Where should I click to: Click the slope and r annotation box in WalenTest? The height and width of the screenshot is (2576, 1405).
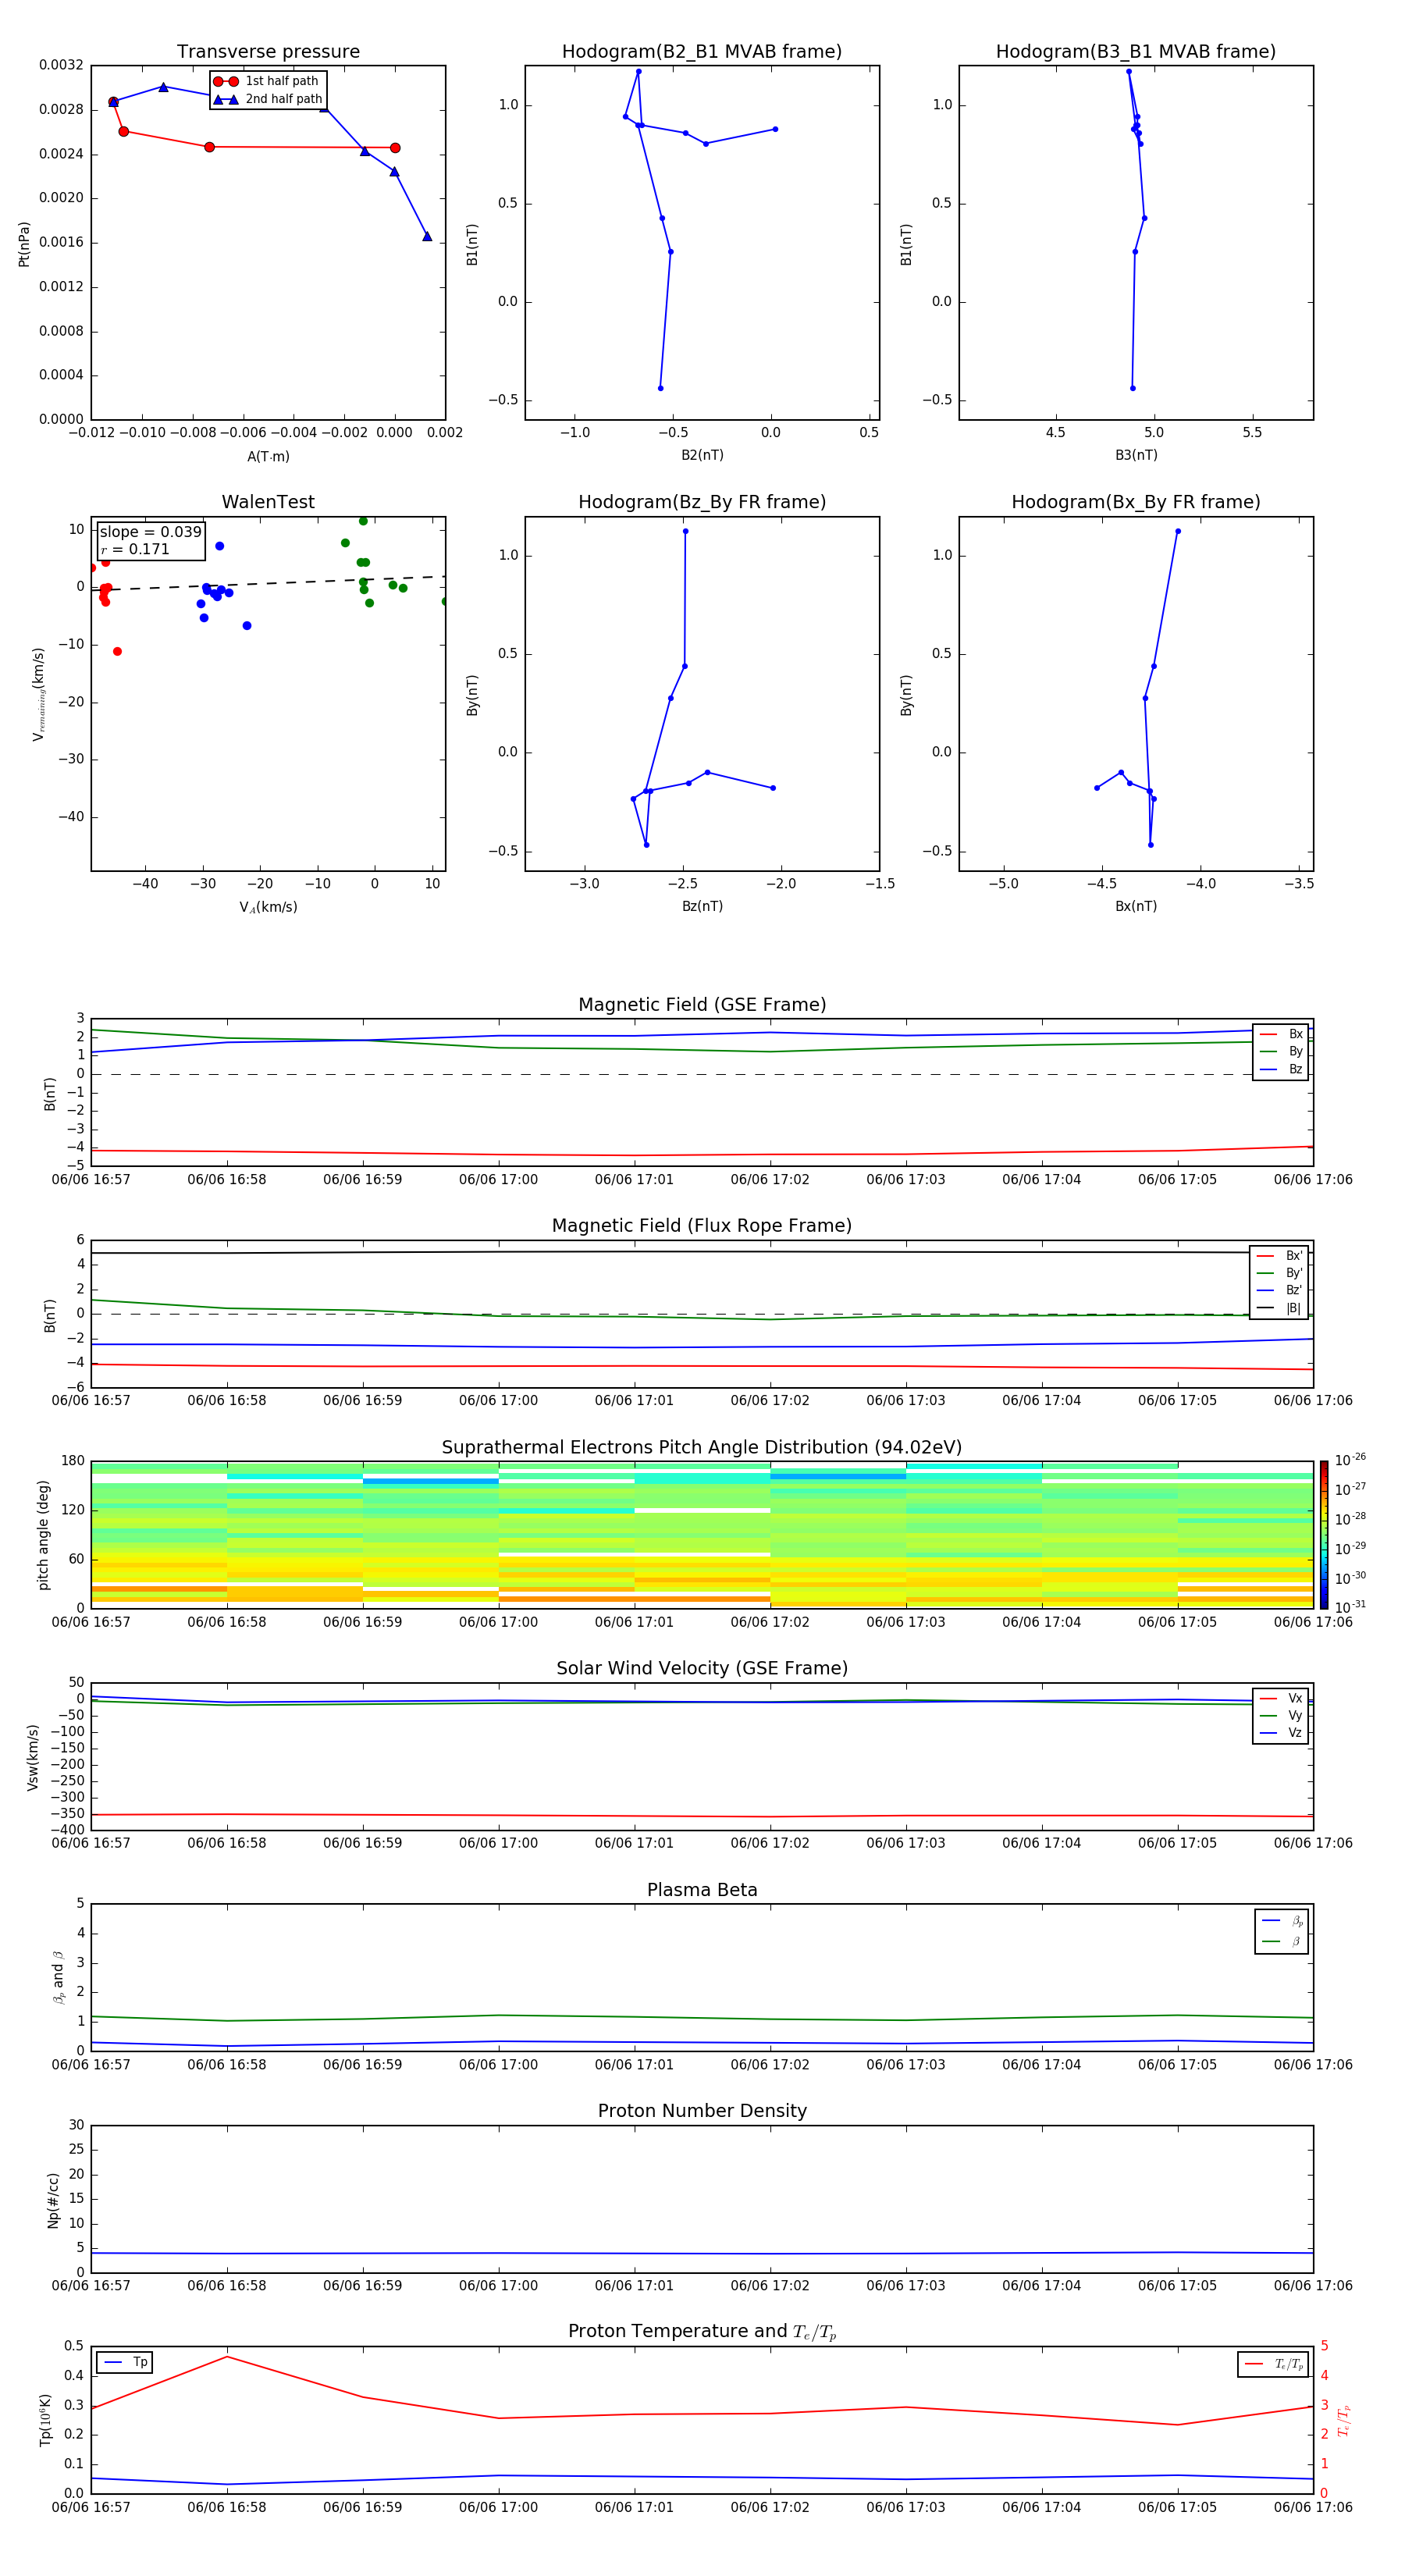click(x=150, y=540)
